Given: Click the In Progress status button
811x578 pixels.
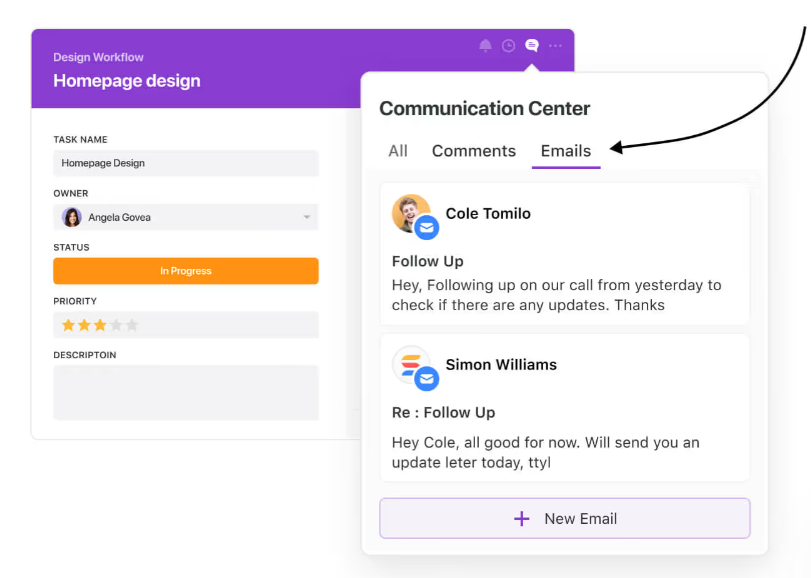Looking at the screenshot, I should (x=186, y=271).
